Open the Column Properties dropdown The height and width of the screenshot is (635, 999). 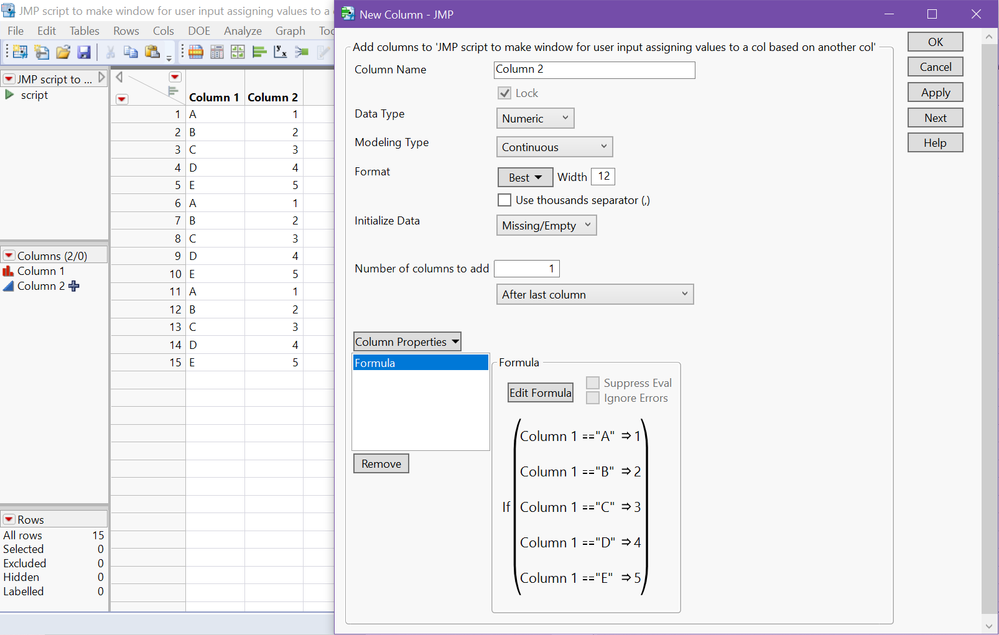tap(407, 342)
